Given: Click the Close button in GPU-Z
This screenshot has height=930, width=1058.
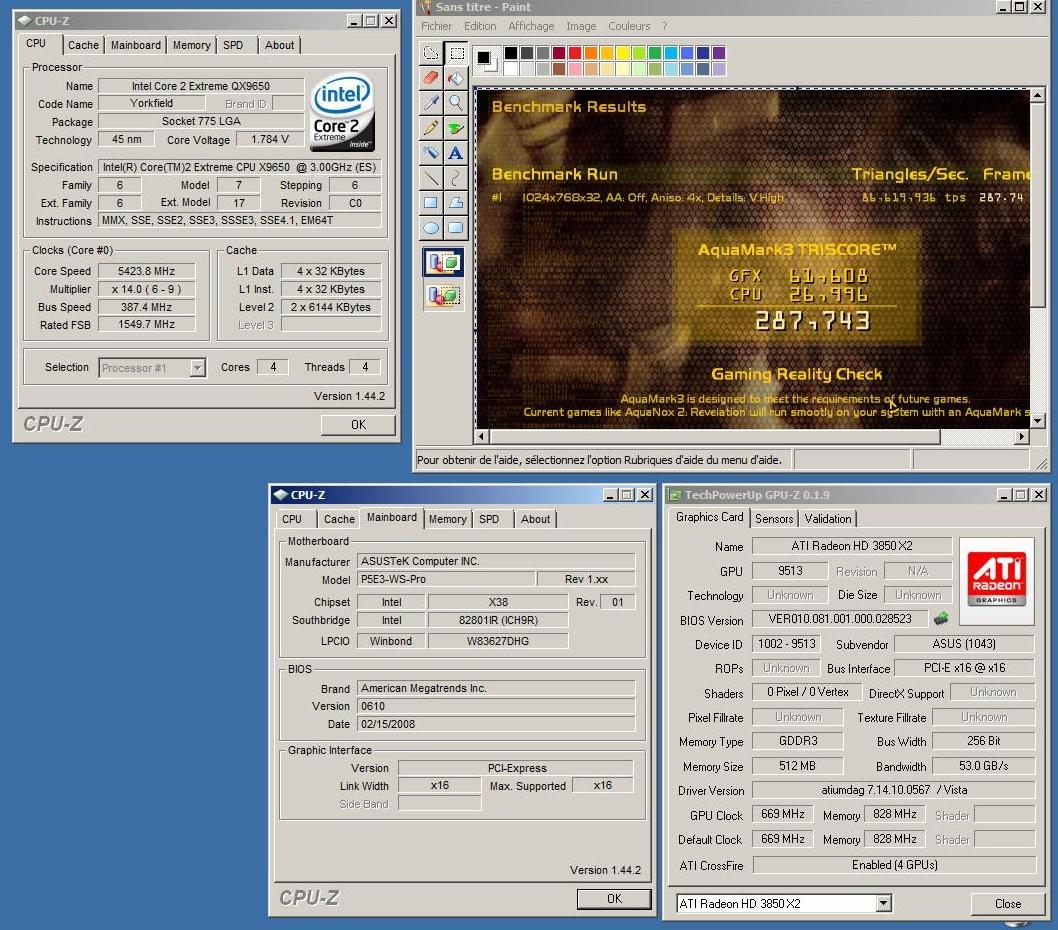Looking at the screenshot, I should pos(1007,904).
